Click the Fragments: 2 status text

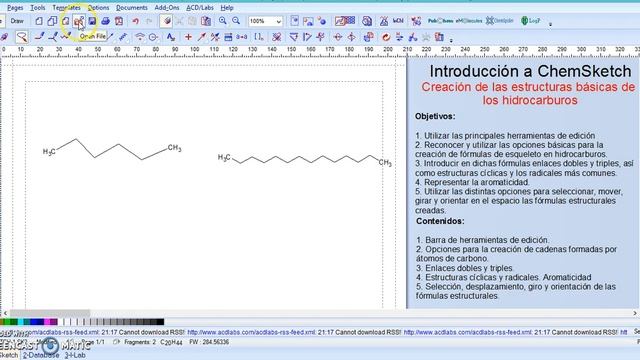[140, 342]
